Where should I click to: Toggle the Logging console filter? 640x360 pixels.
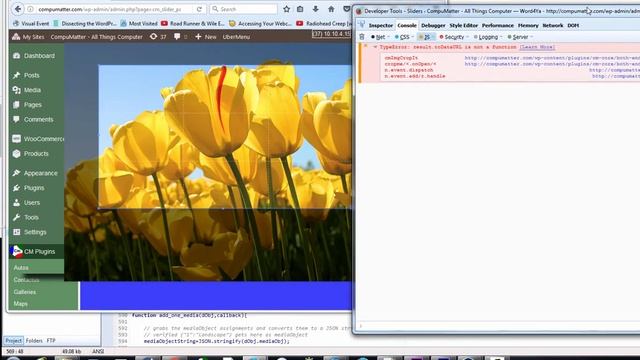pos(488,37)
